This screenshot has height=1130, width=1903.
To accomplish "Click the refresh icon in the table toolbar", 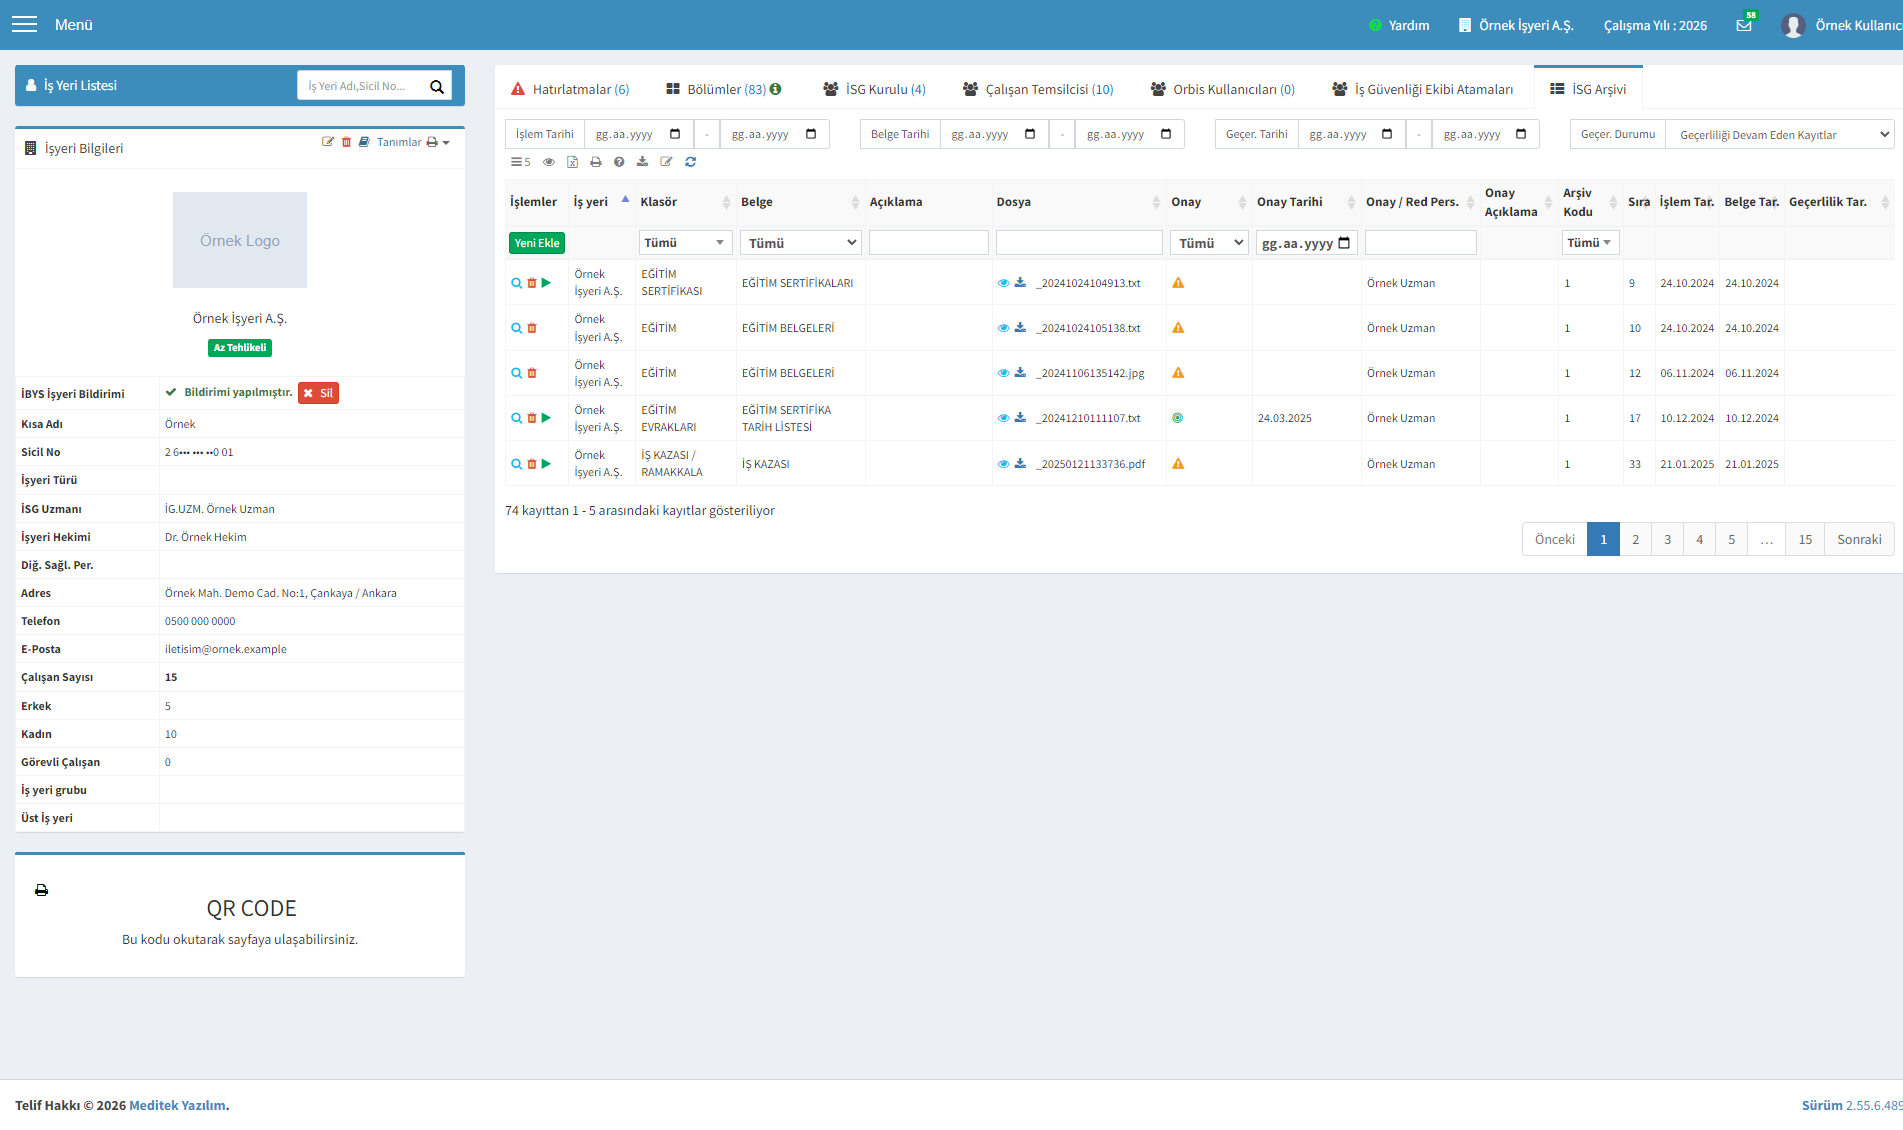I will [x=690, y=162].
